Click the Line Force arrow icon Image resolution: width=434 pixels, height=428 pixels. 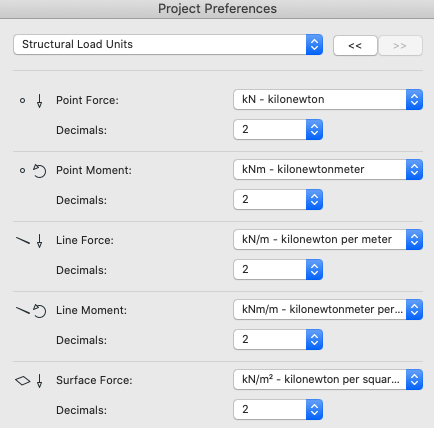coord(39,241)
